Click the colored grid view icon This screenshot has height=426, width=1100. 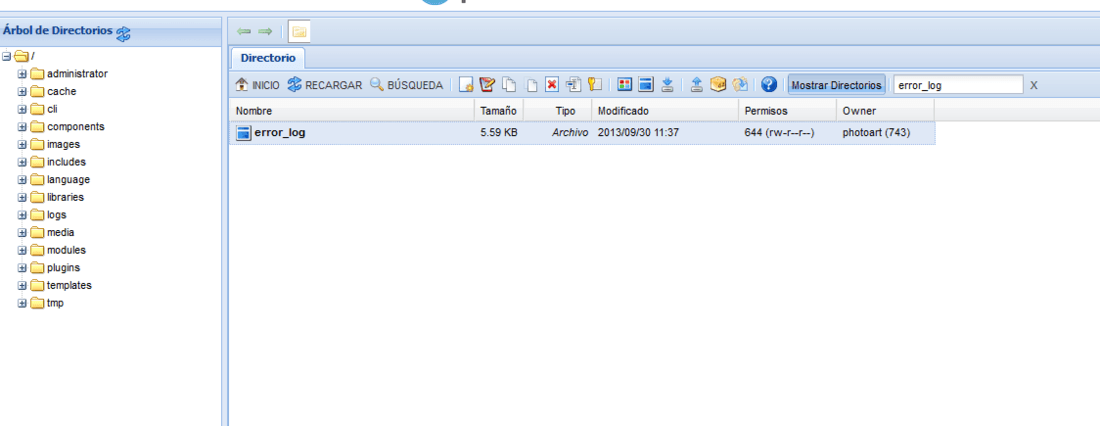(x=624, y=85)
